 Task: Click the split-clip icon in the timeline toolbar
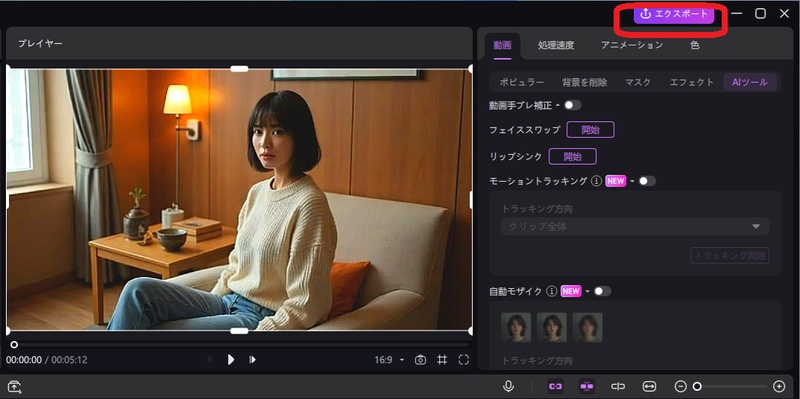click(618, 386)
